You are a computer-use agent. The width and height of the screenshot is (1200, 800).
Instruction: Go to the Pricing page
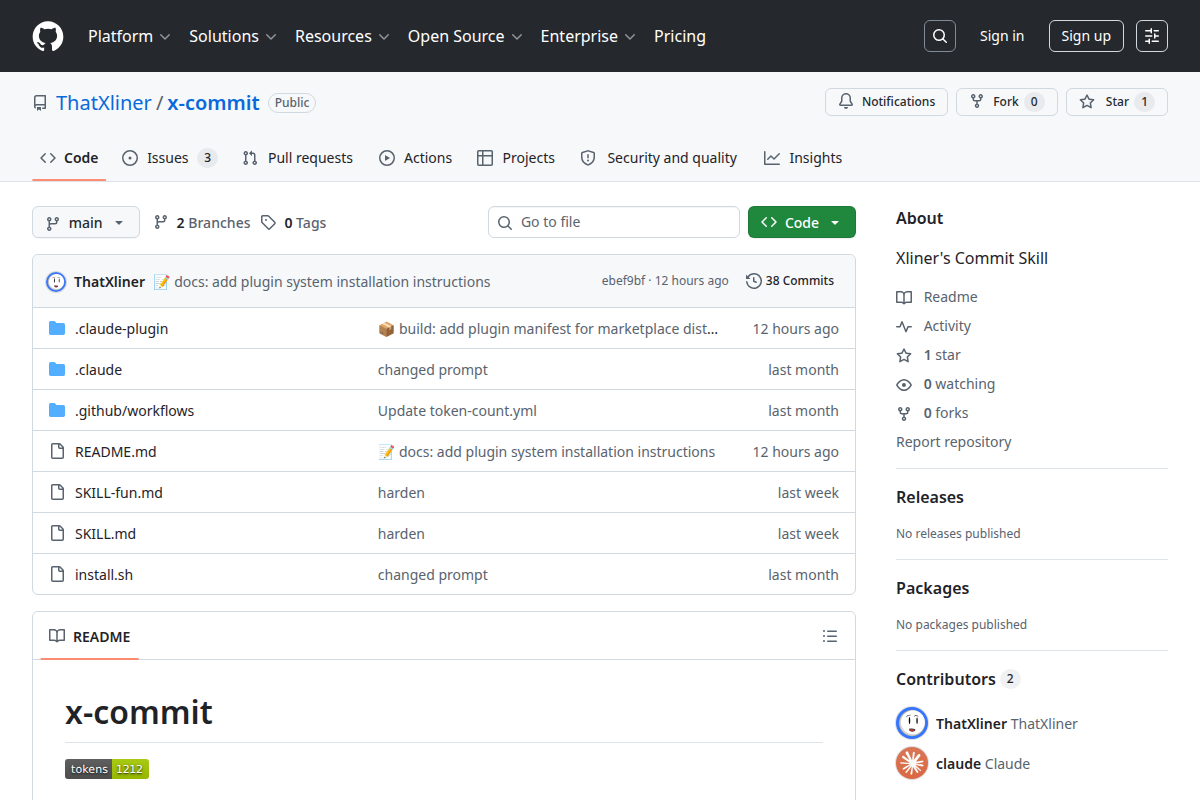(680, 36)
